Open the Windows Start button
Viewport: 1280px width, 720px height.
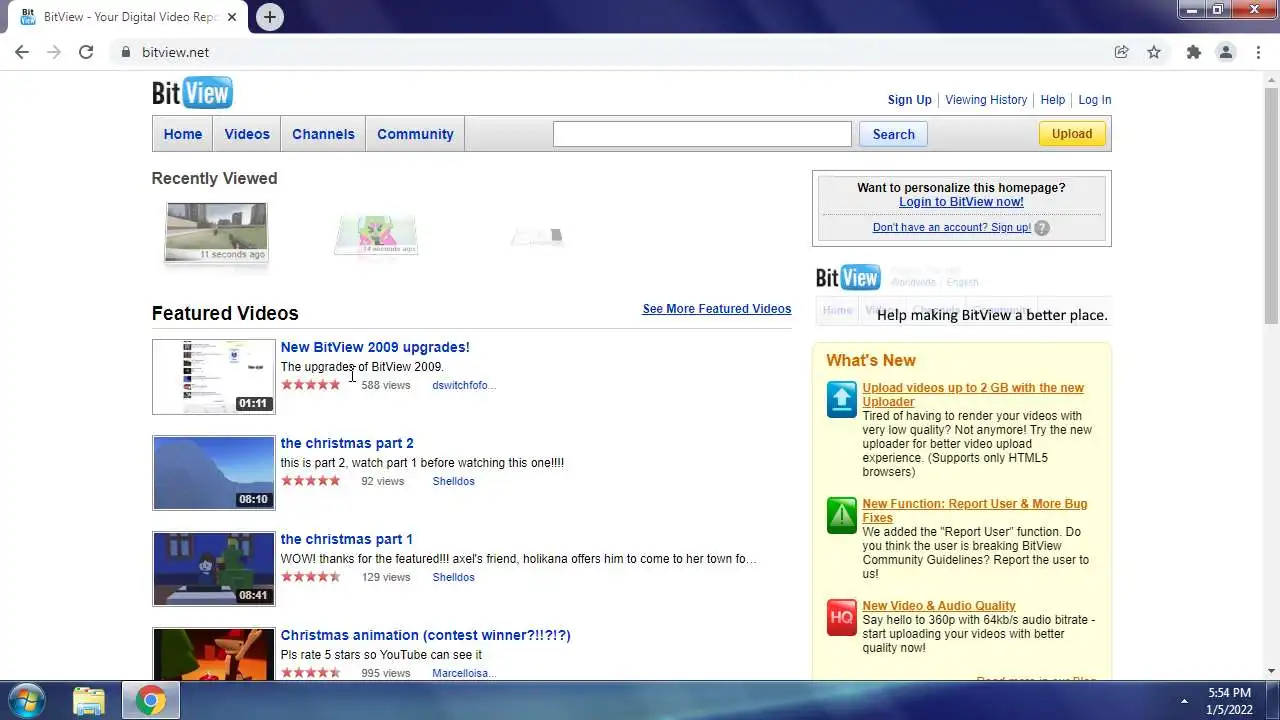point(25,700)
